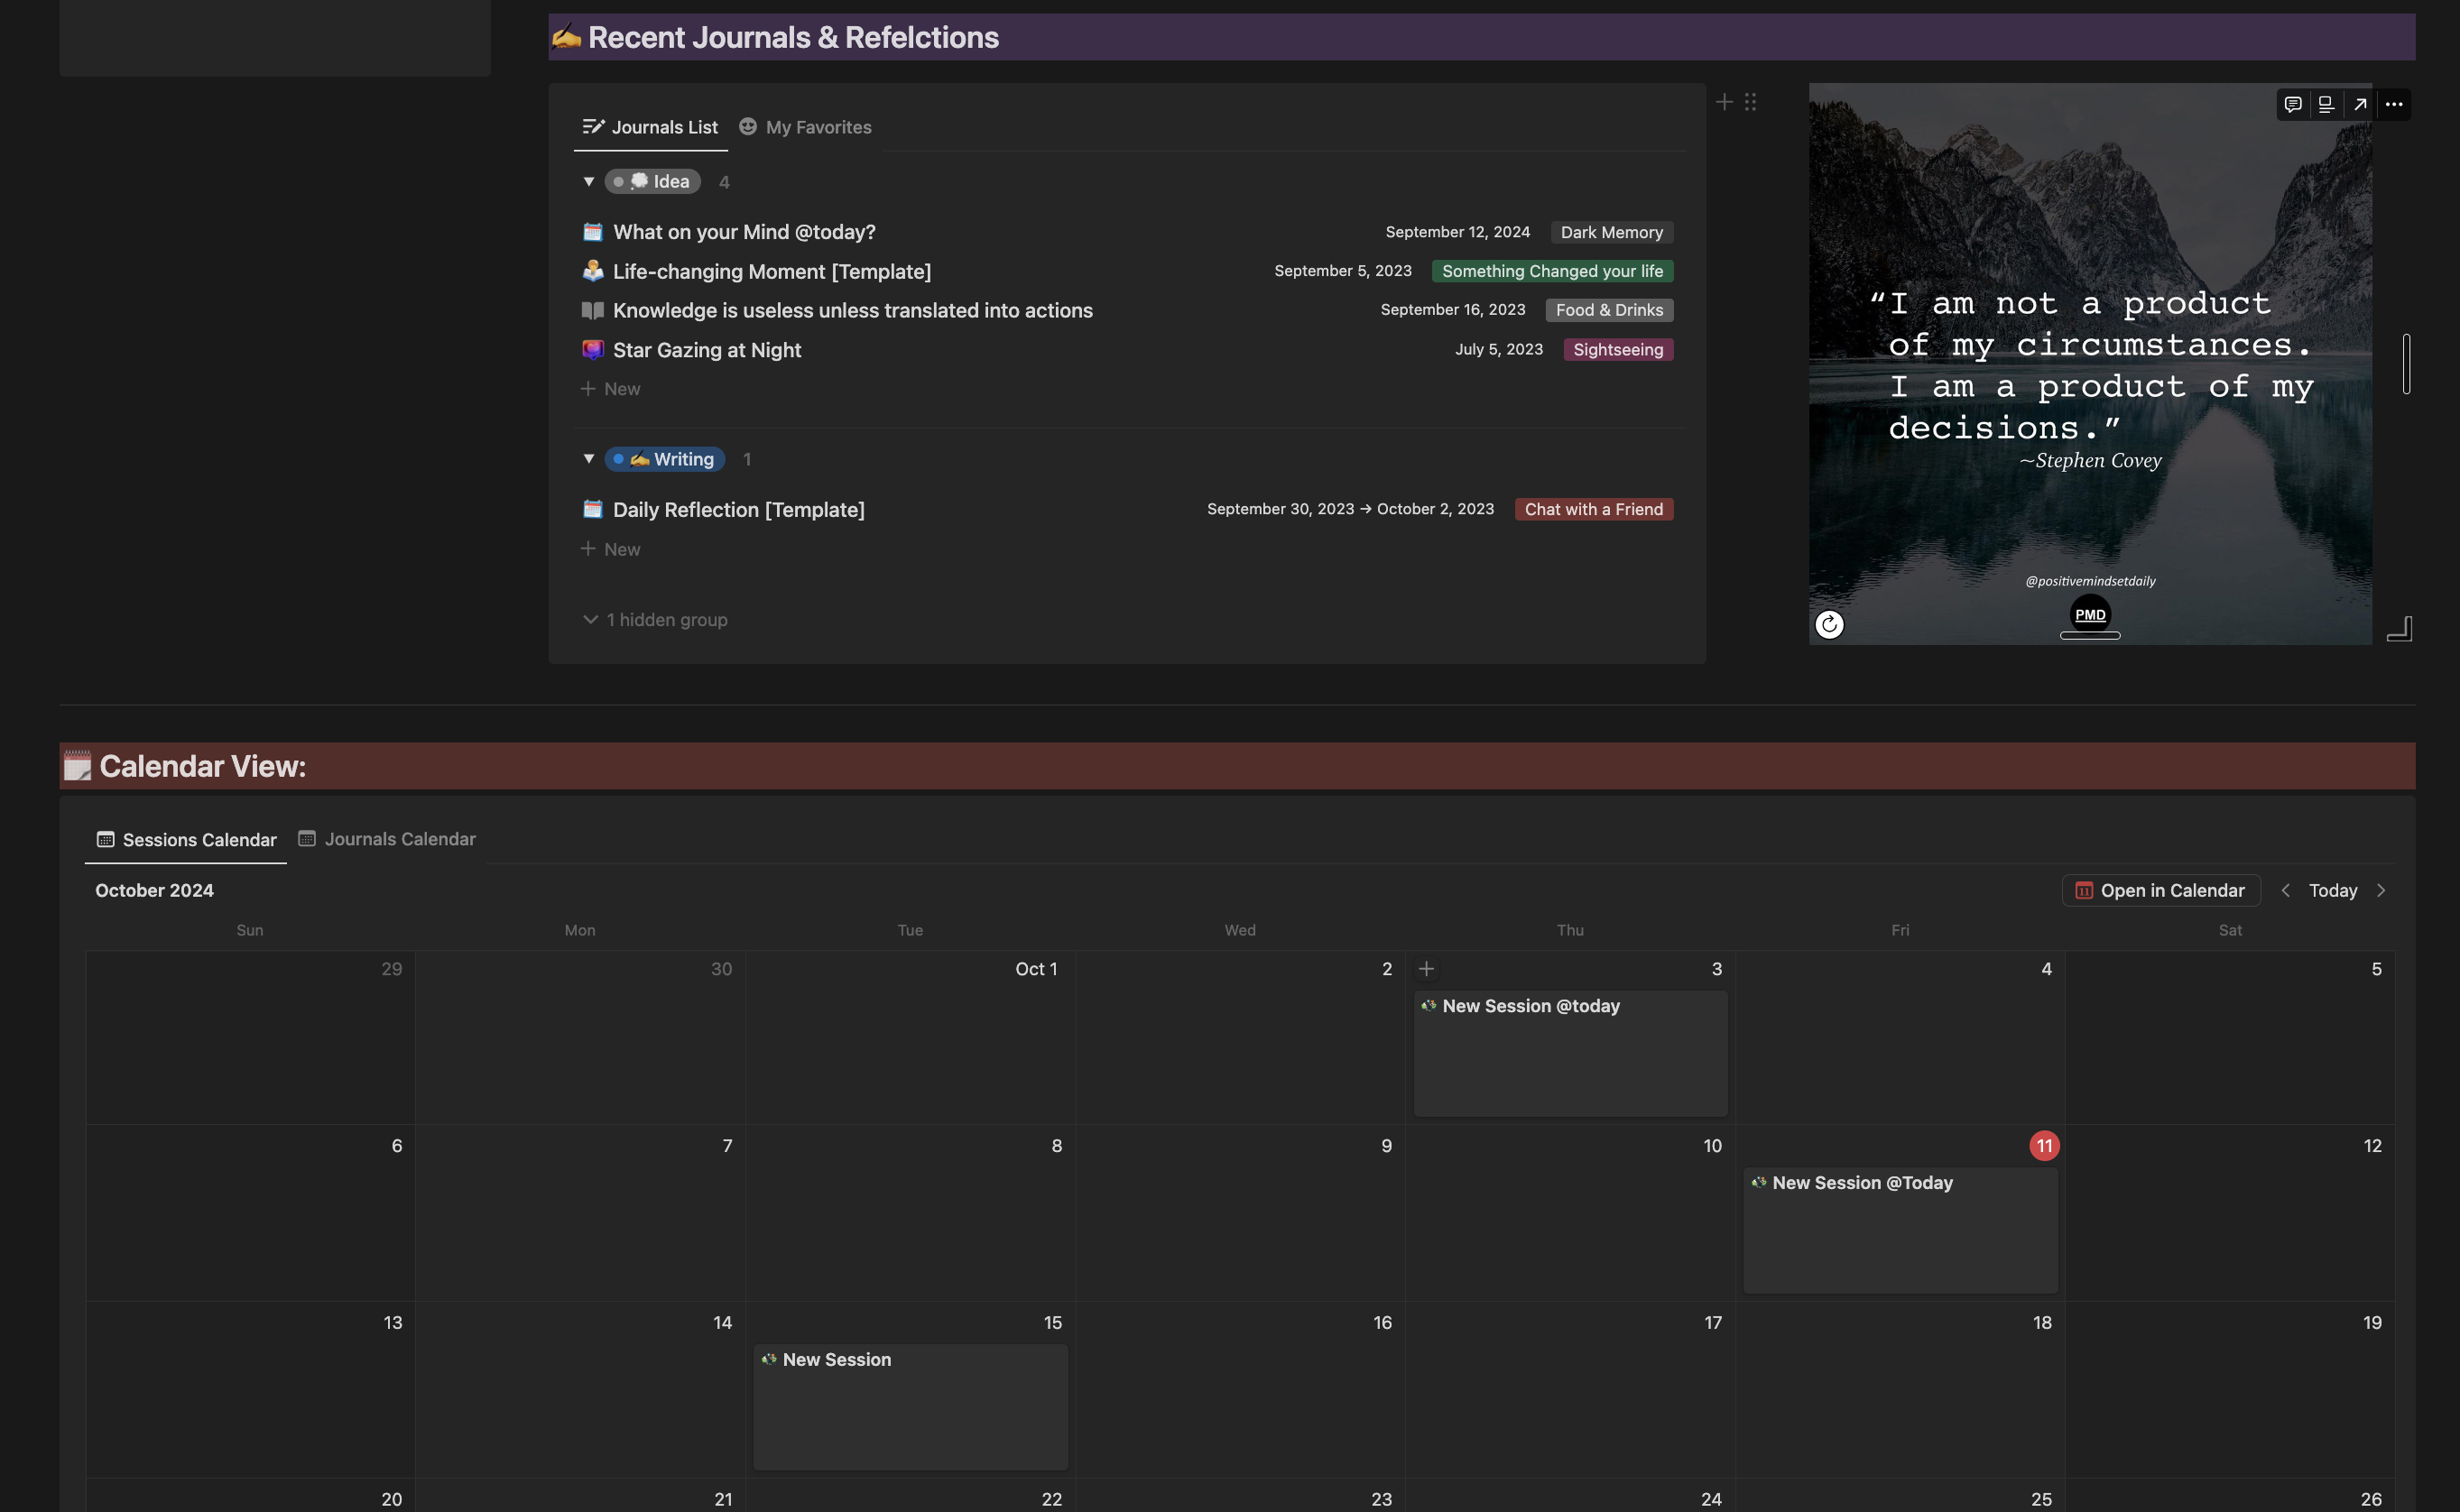
Task: Click the resize corner handle of the quote image
Action: (2400, 628)
